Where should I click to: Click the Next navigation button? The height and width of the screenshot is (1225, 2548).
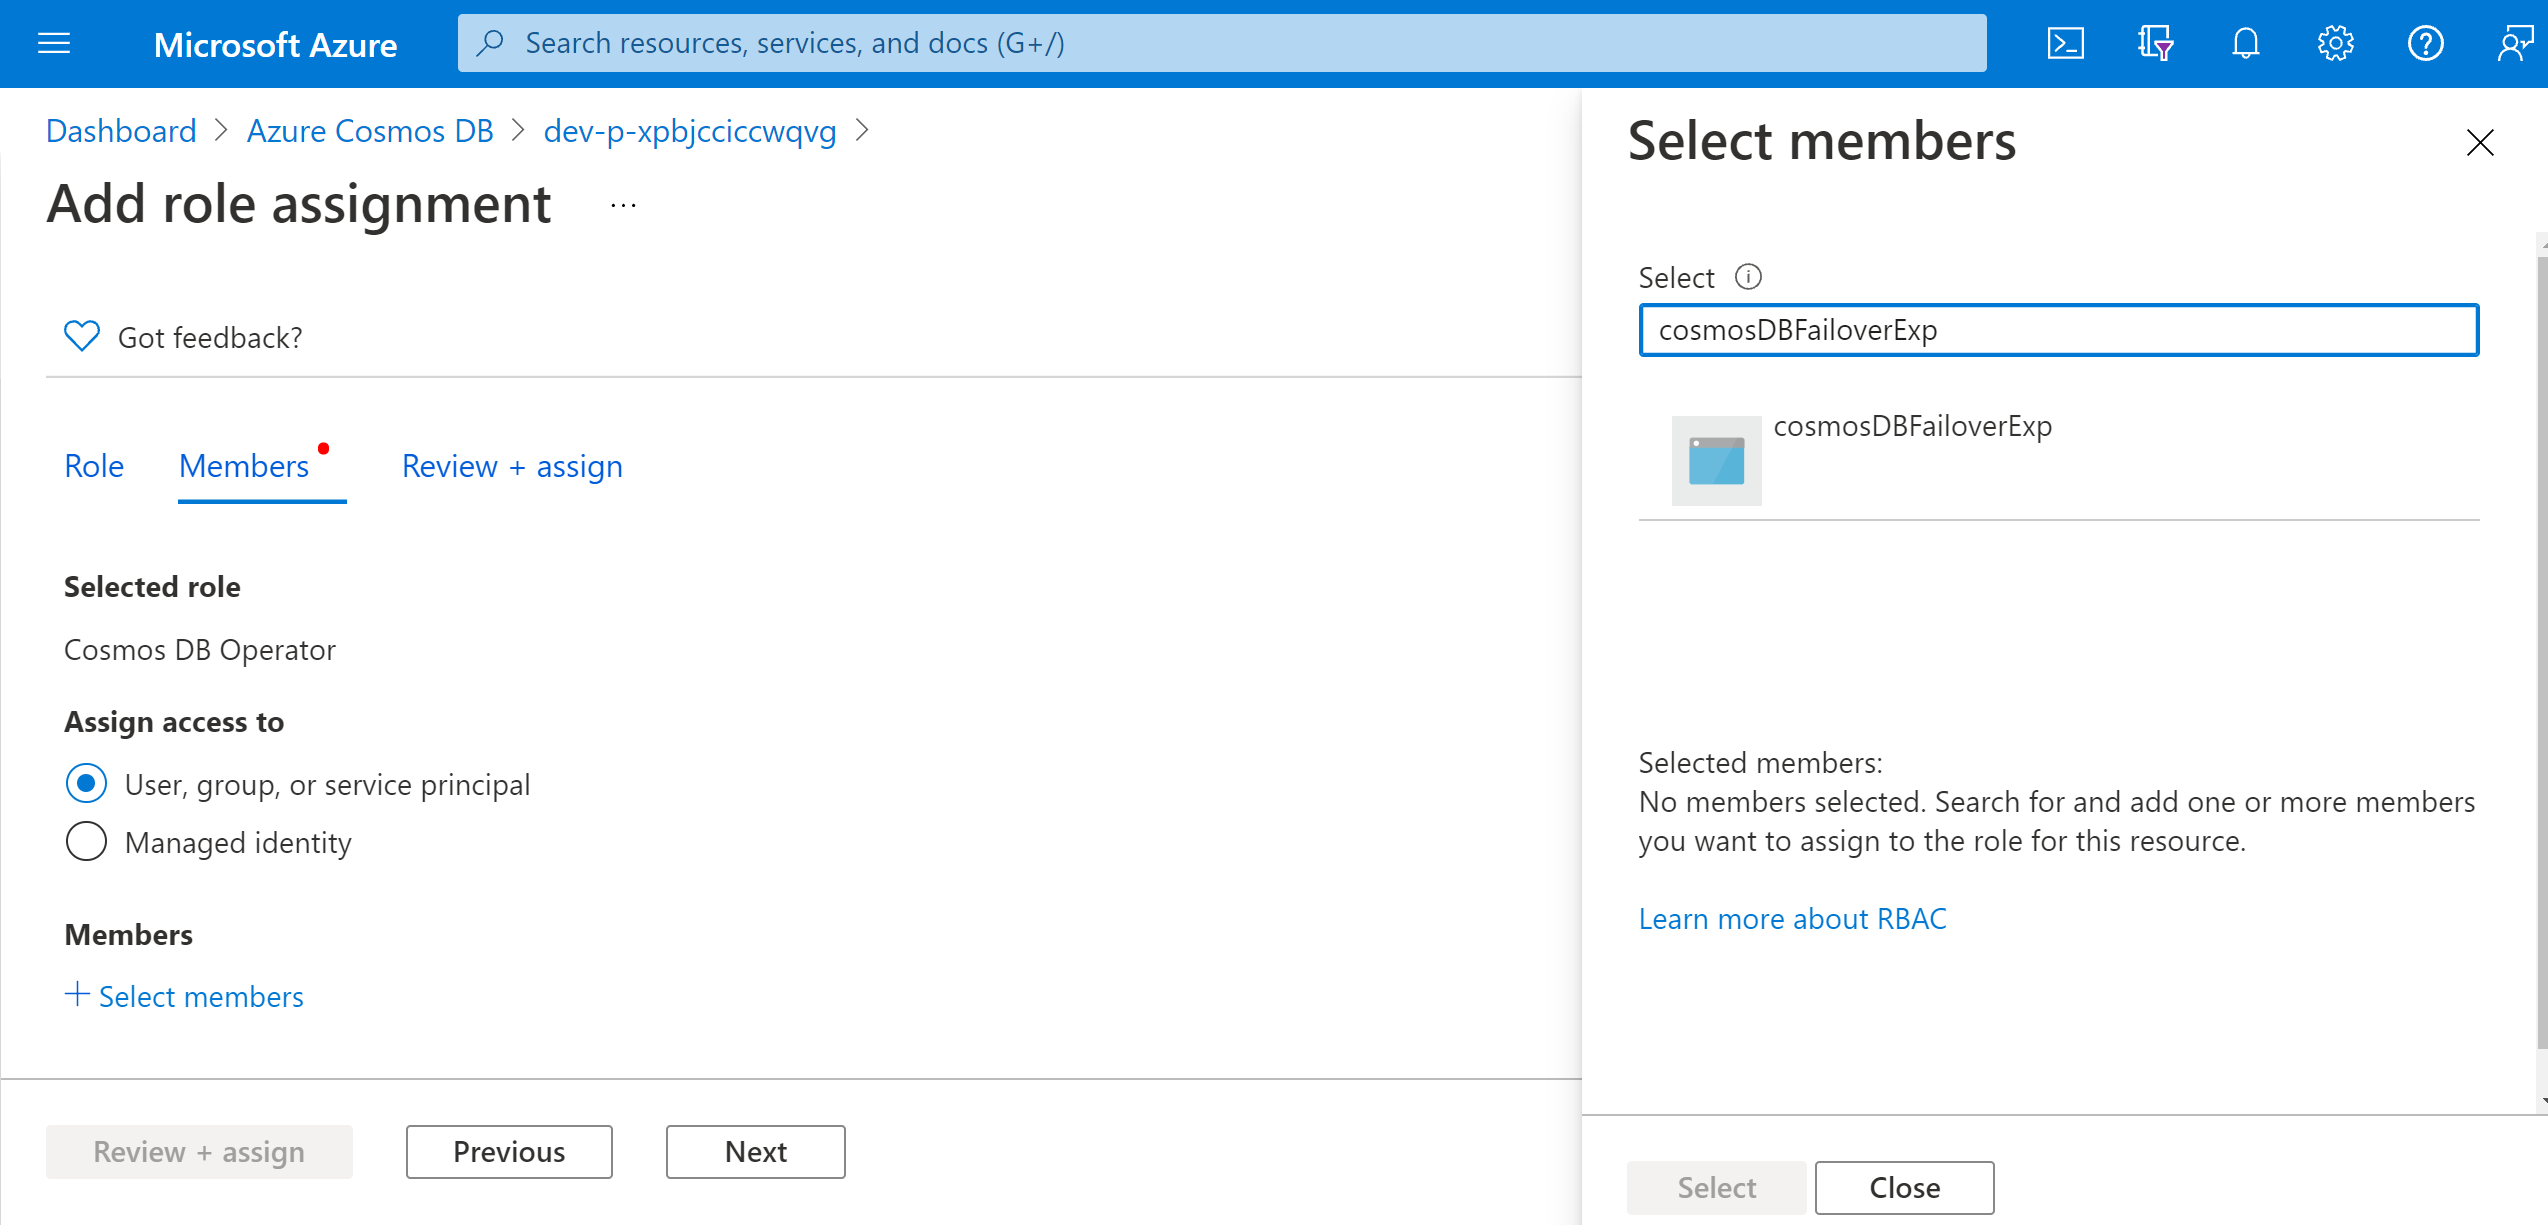click(x=754, y=1150)
